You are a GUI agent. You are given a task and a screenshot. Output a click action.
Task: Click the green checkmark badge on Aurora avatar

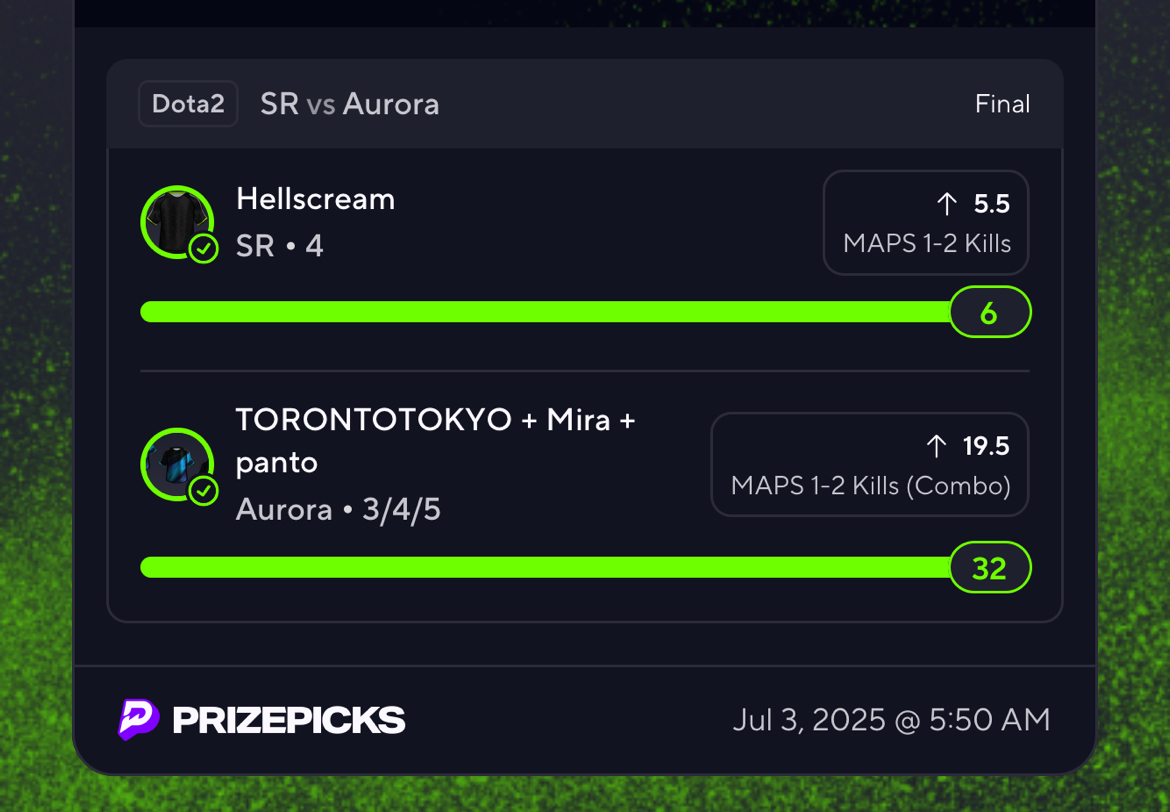[x=203, y=491]
